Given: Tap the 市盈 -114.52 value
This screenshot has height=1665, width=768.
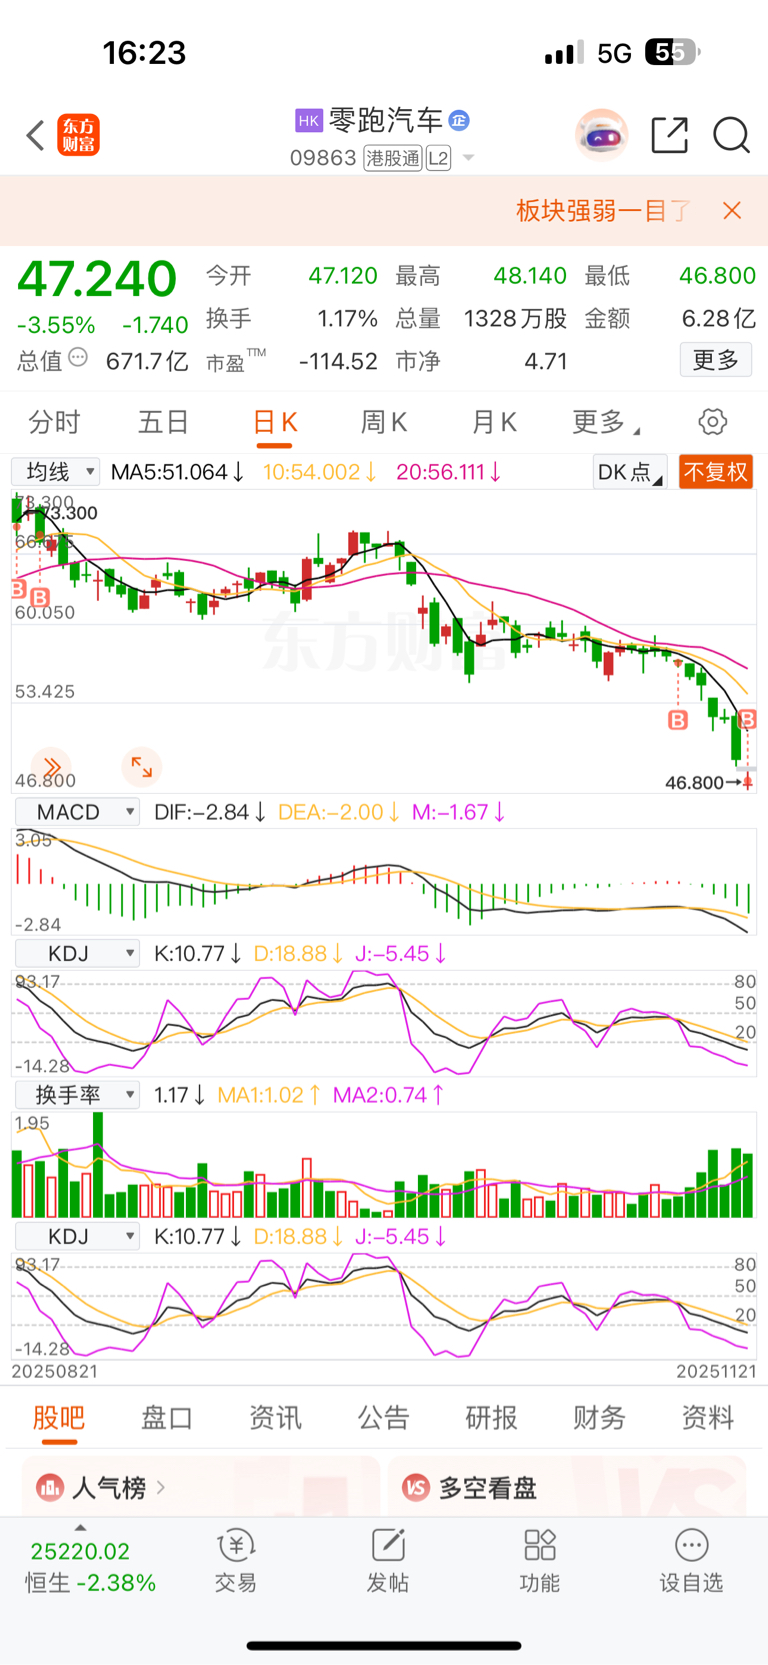Looking at the screenshot, I should pyautogui.click(x=338, y=361).
